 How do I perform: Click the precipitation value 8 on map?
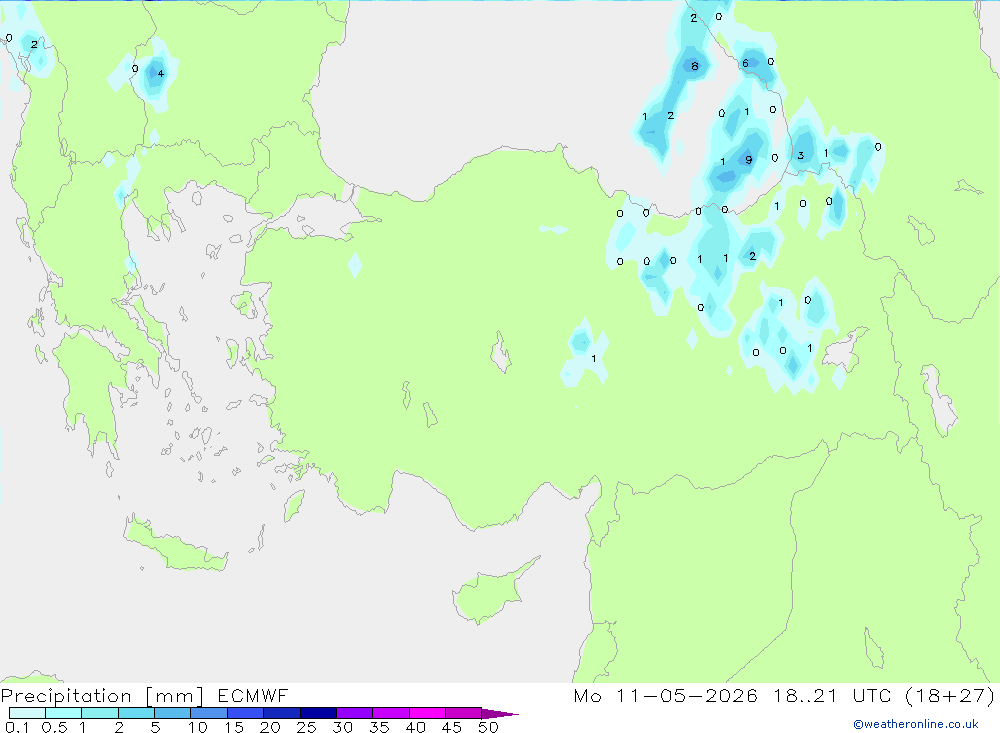coord(695,66)
